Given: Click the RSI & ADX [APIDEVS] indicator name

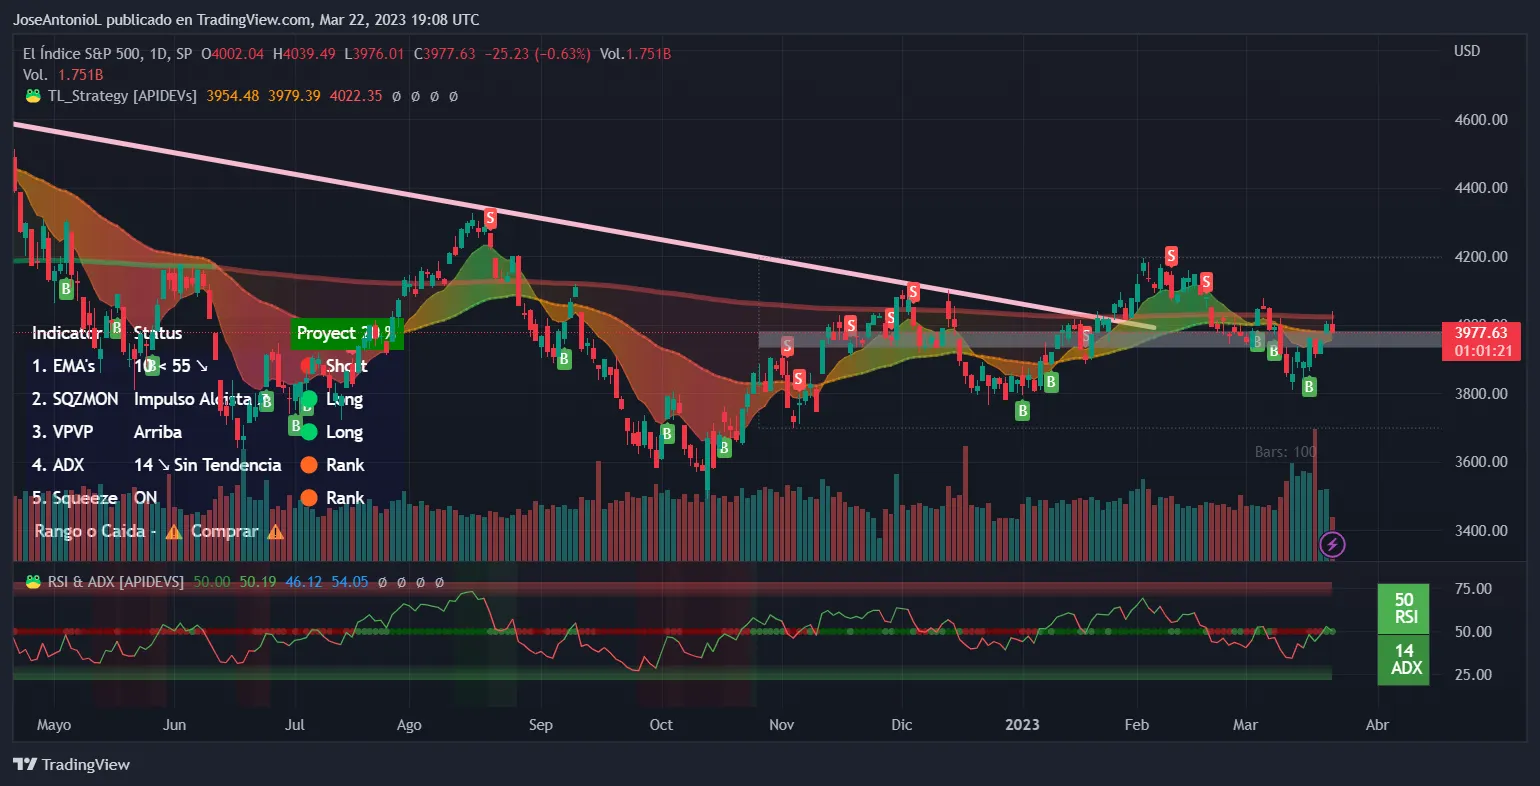Looking at the screenshot, I should 116,582.
